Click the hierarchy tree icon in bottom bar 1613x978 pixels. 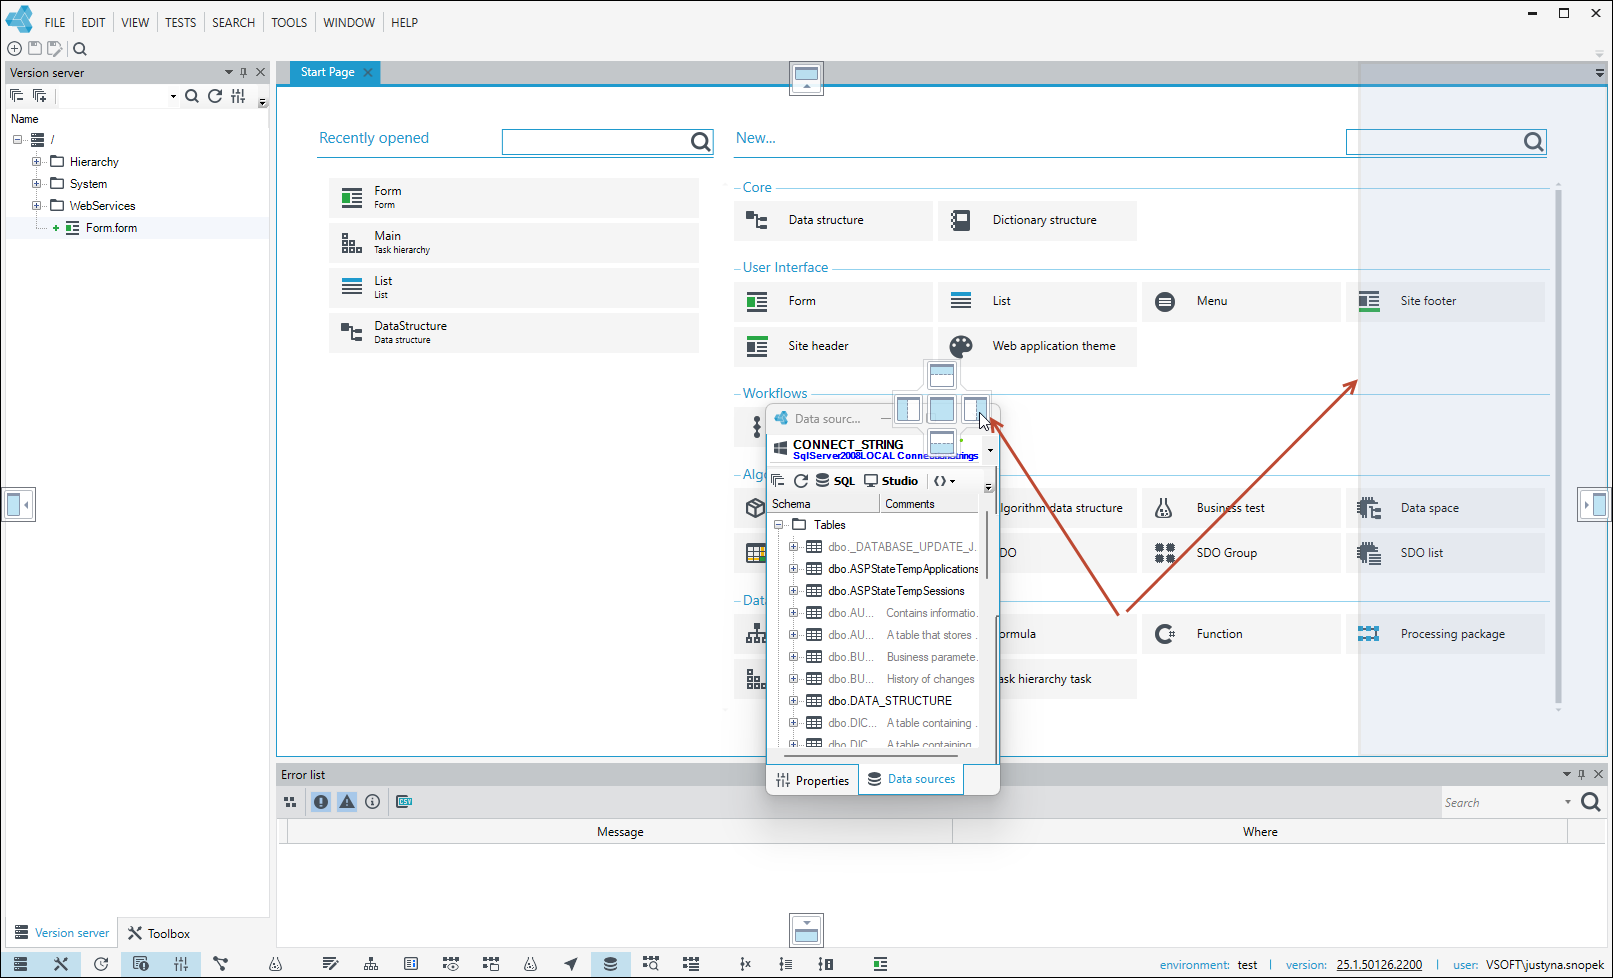point(371,964)
